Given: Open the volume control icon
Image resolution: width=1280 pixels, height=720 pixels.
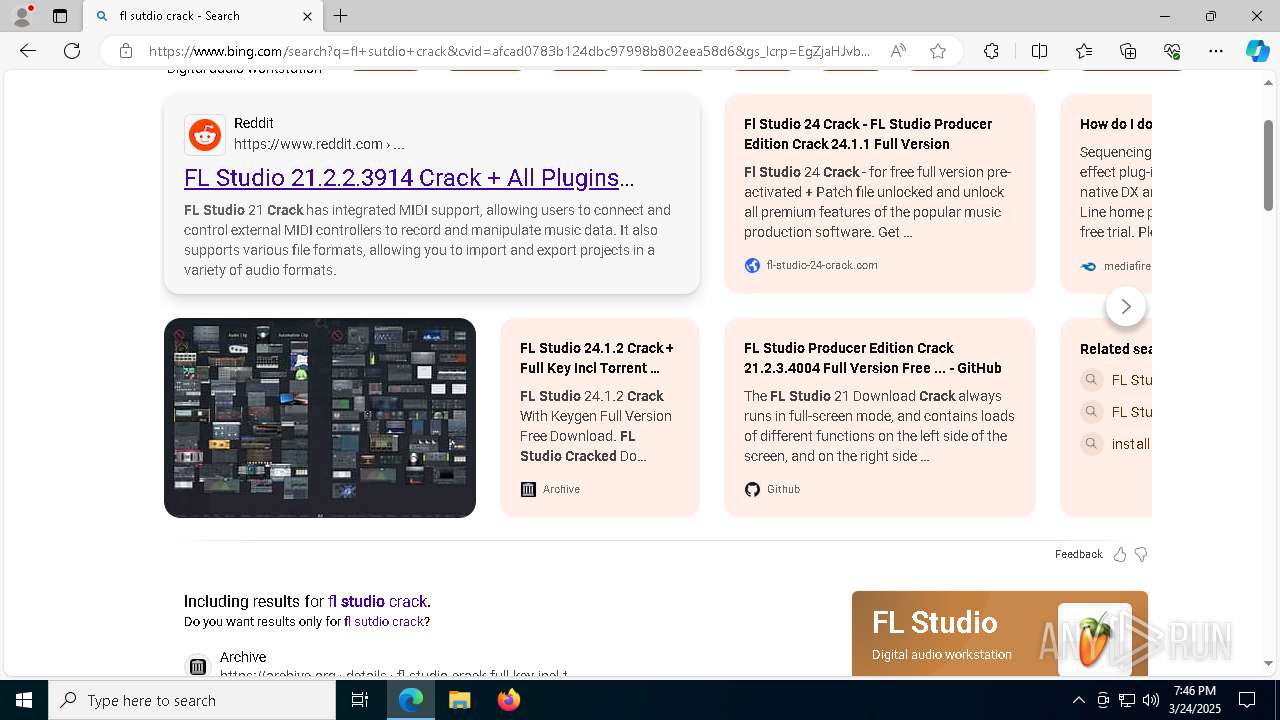Looking at the screenshot, I should [1151, 700].
